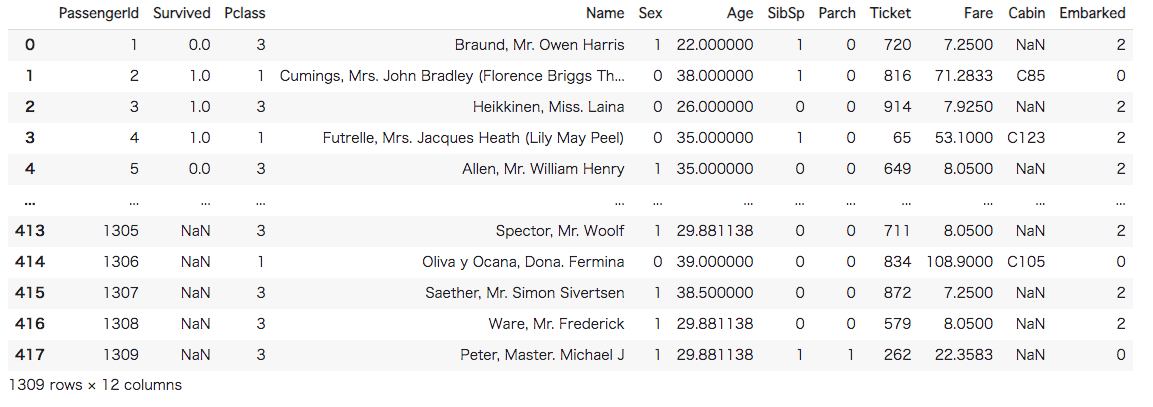Select the Cabin column header
Viewport: 1153px width, 407px height.
coord(1027,13)
